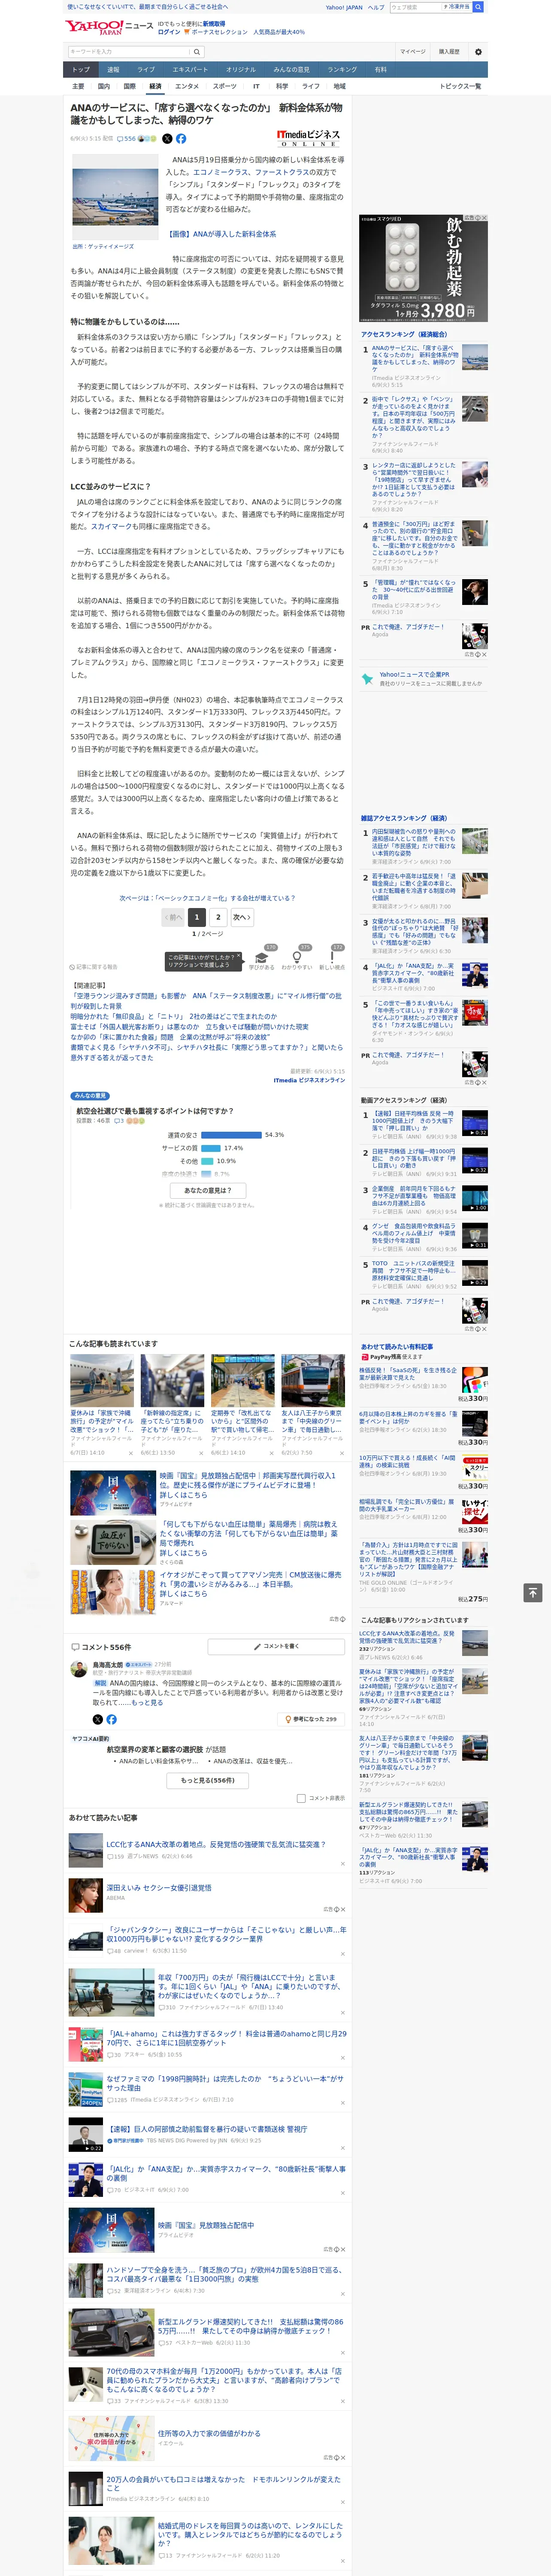Toggle the コメント非表示 checkbox

click(301, 1797)
